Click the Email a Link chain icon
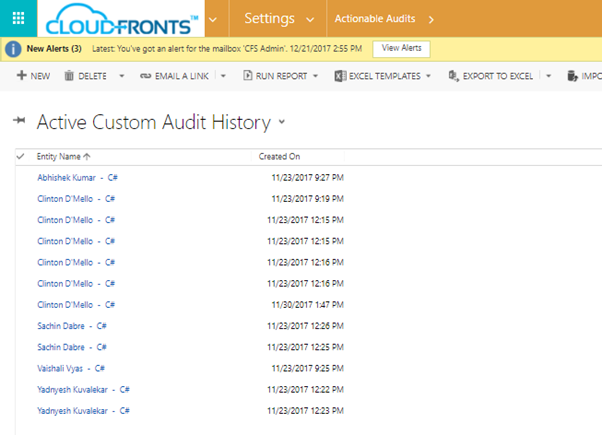The width and height of the screenshot is (602, 435). pos(146,76)
